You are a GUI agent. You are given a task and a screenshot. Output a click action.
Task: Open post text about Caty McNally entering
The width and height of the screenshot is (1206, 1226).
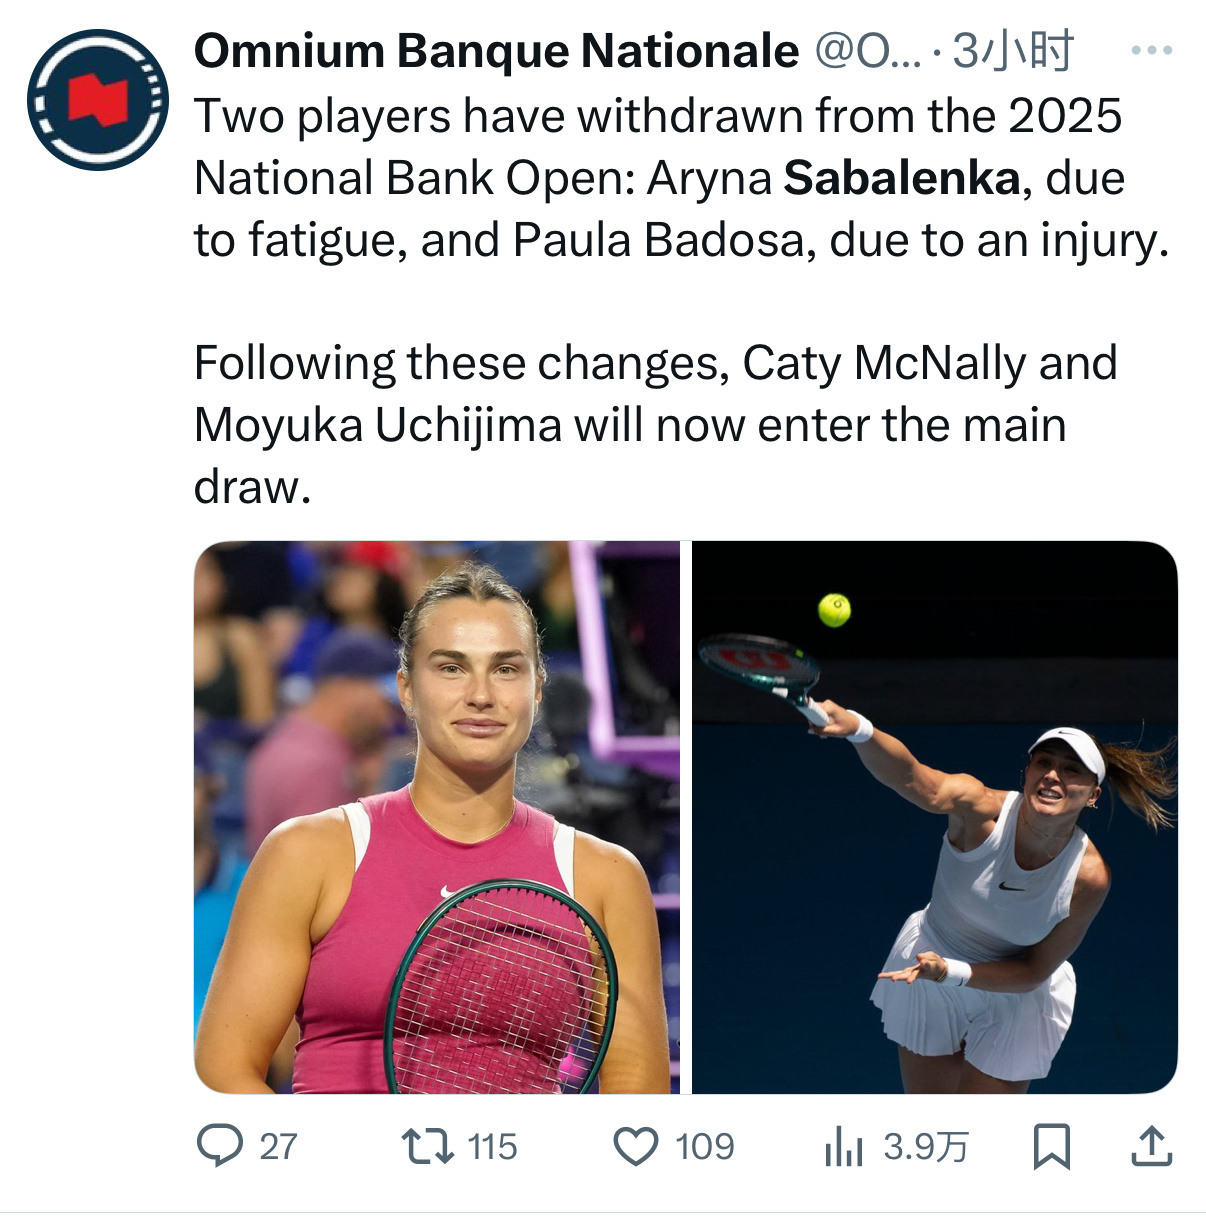tap(655, 425)
